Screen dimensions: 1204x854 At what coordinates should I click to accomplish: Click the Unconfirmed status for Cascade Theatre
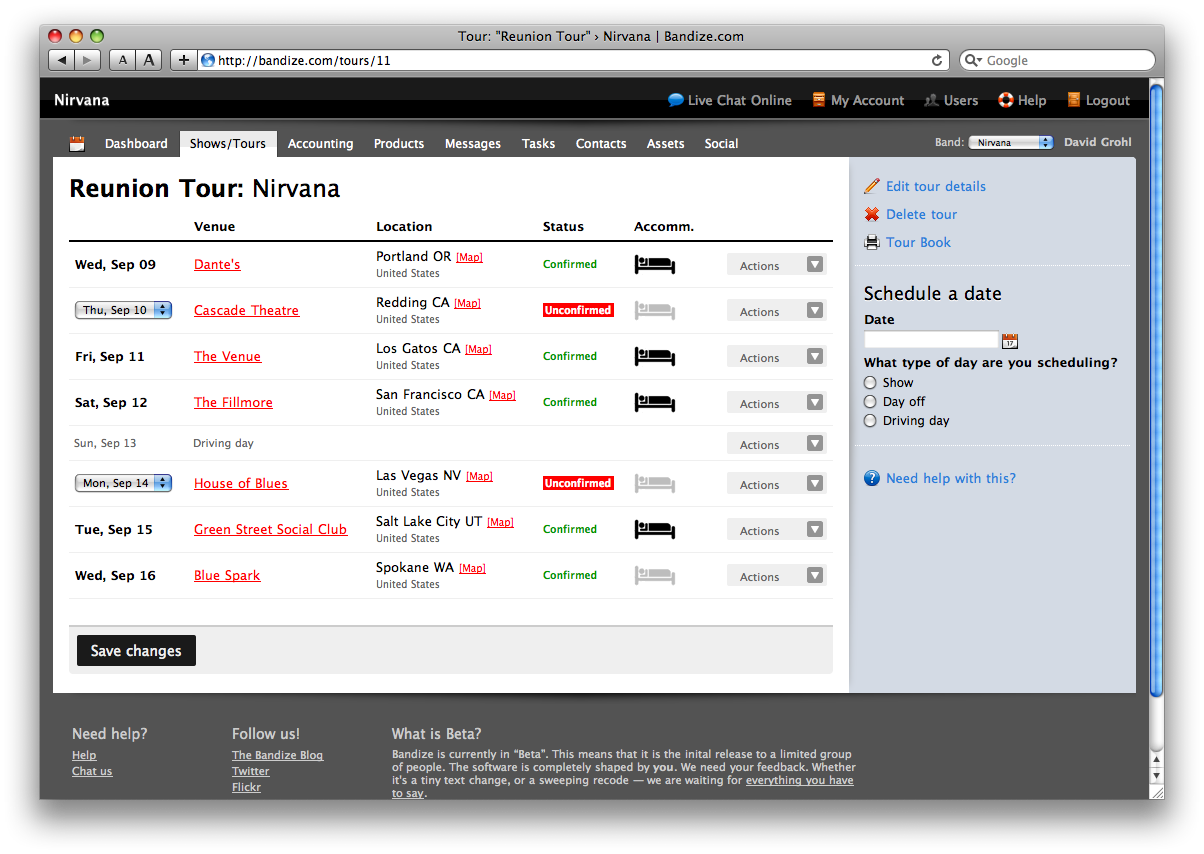coord(578,310)
